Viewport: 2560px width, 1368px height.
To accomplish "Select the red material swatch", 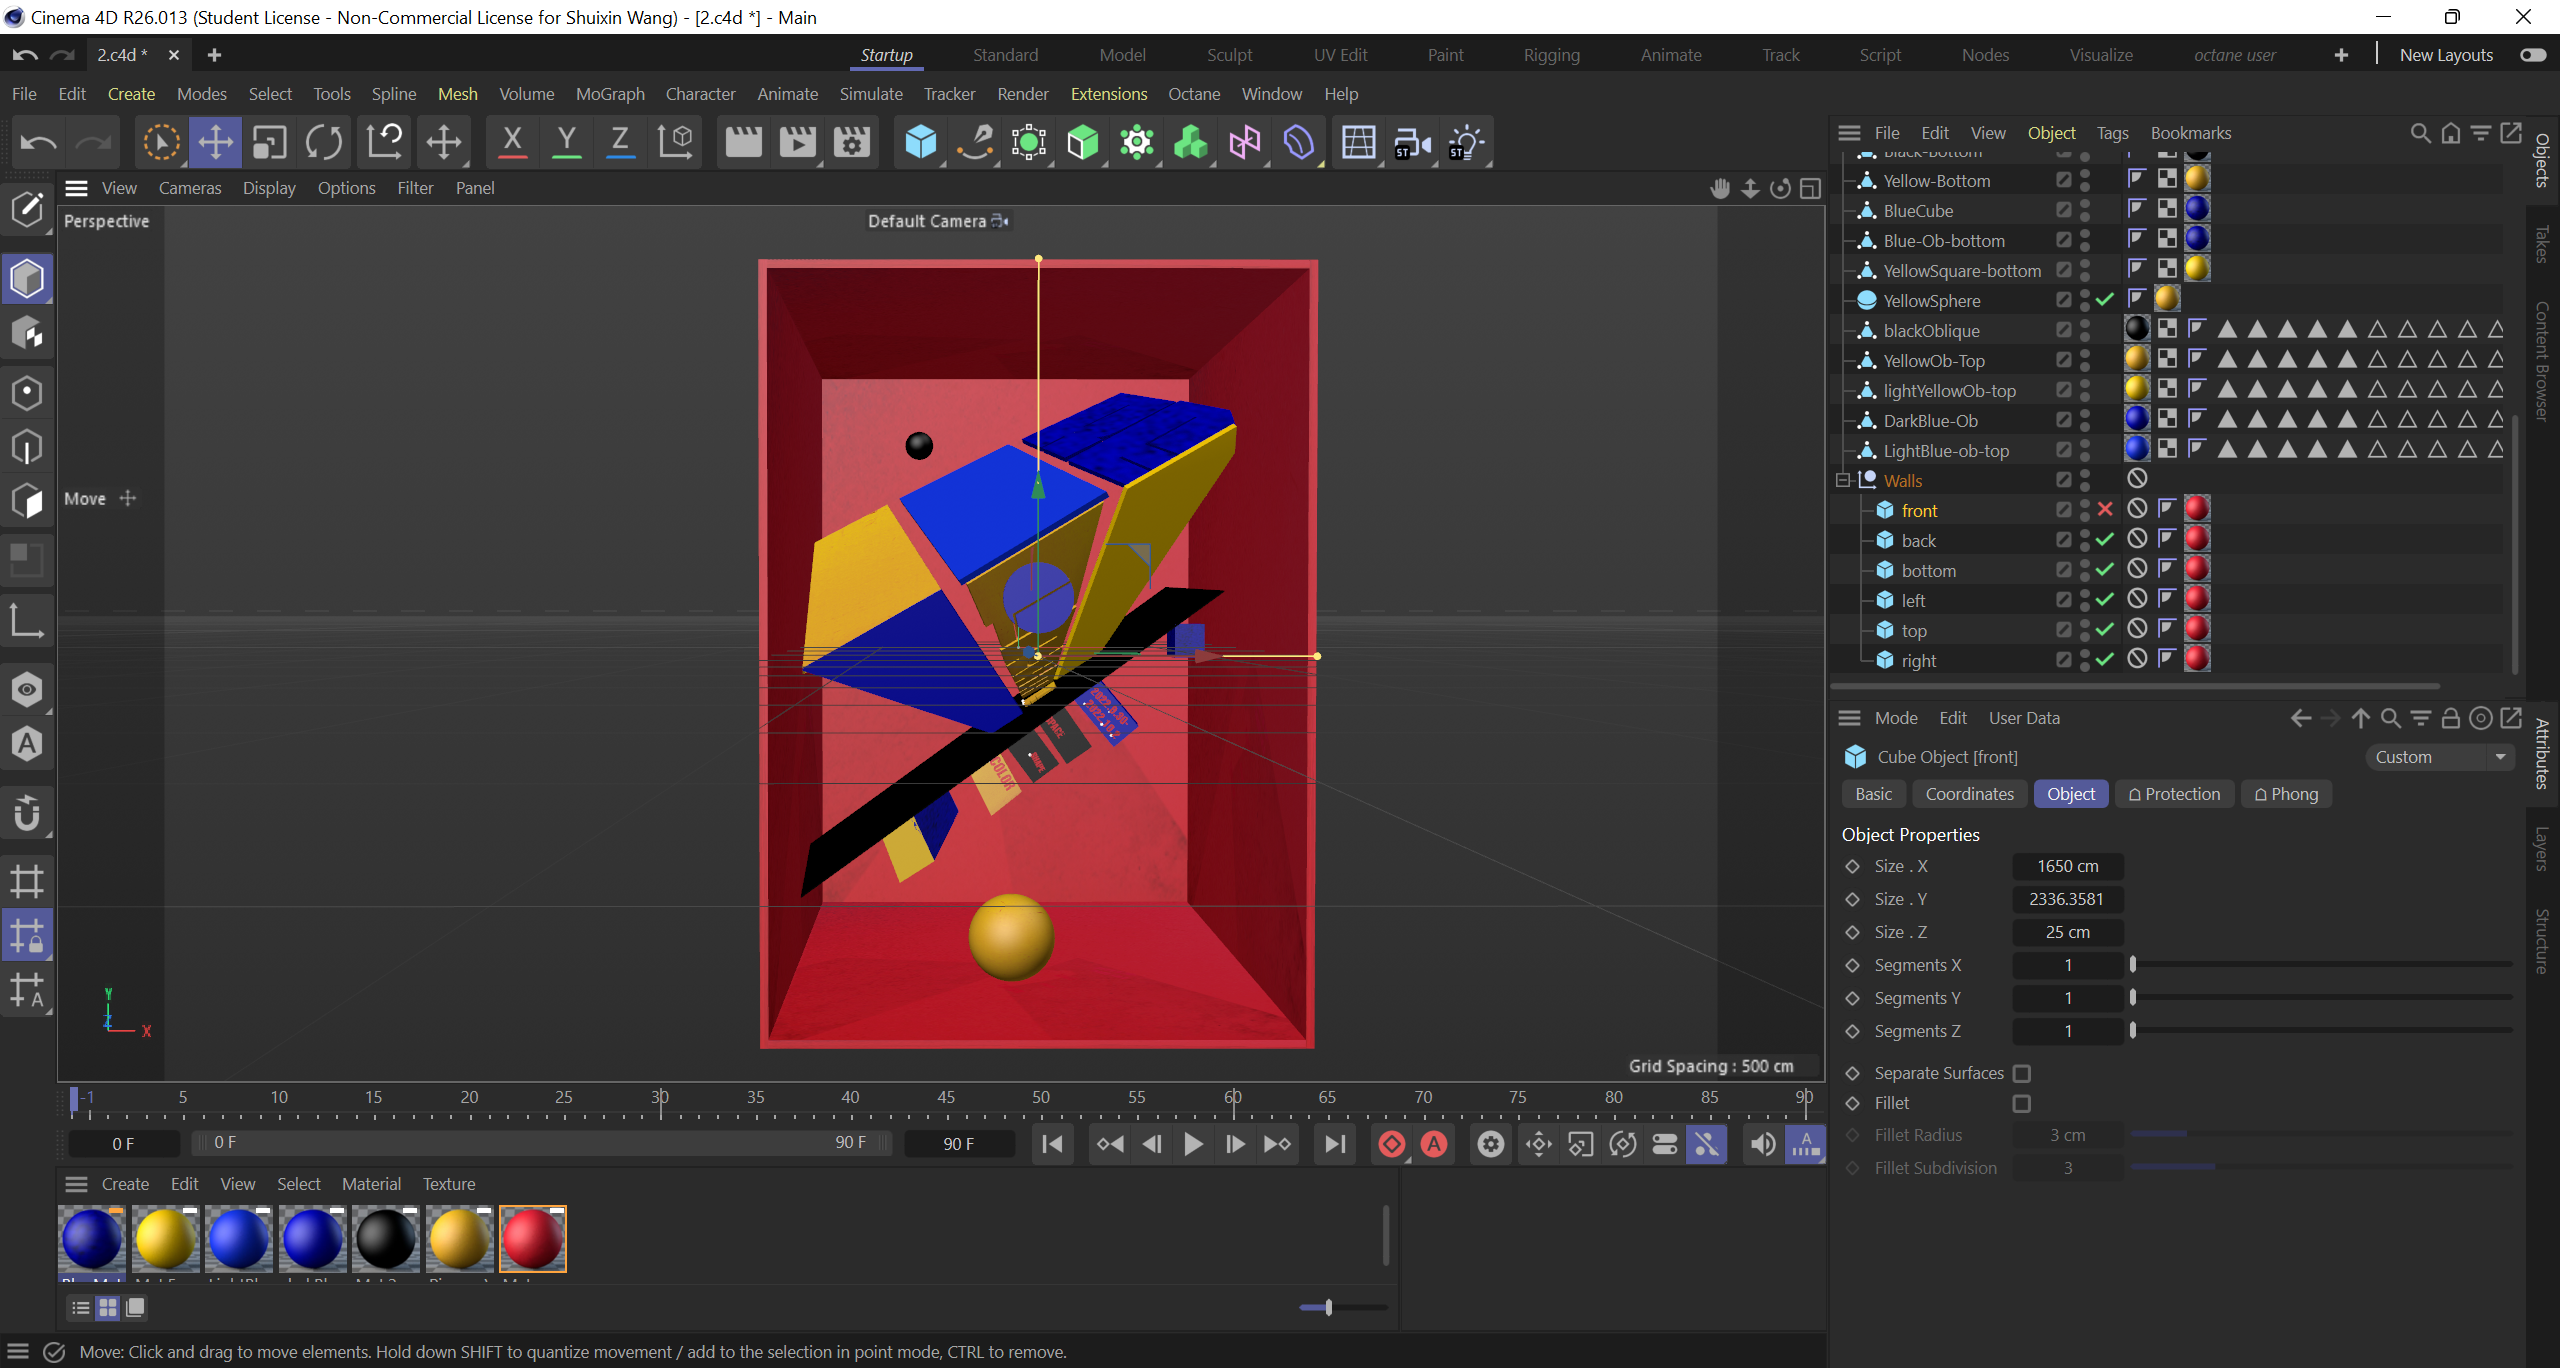I will tap(533, 1238).
